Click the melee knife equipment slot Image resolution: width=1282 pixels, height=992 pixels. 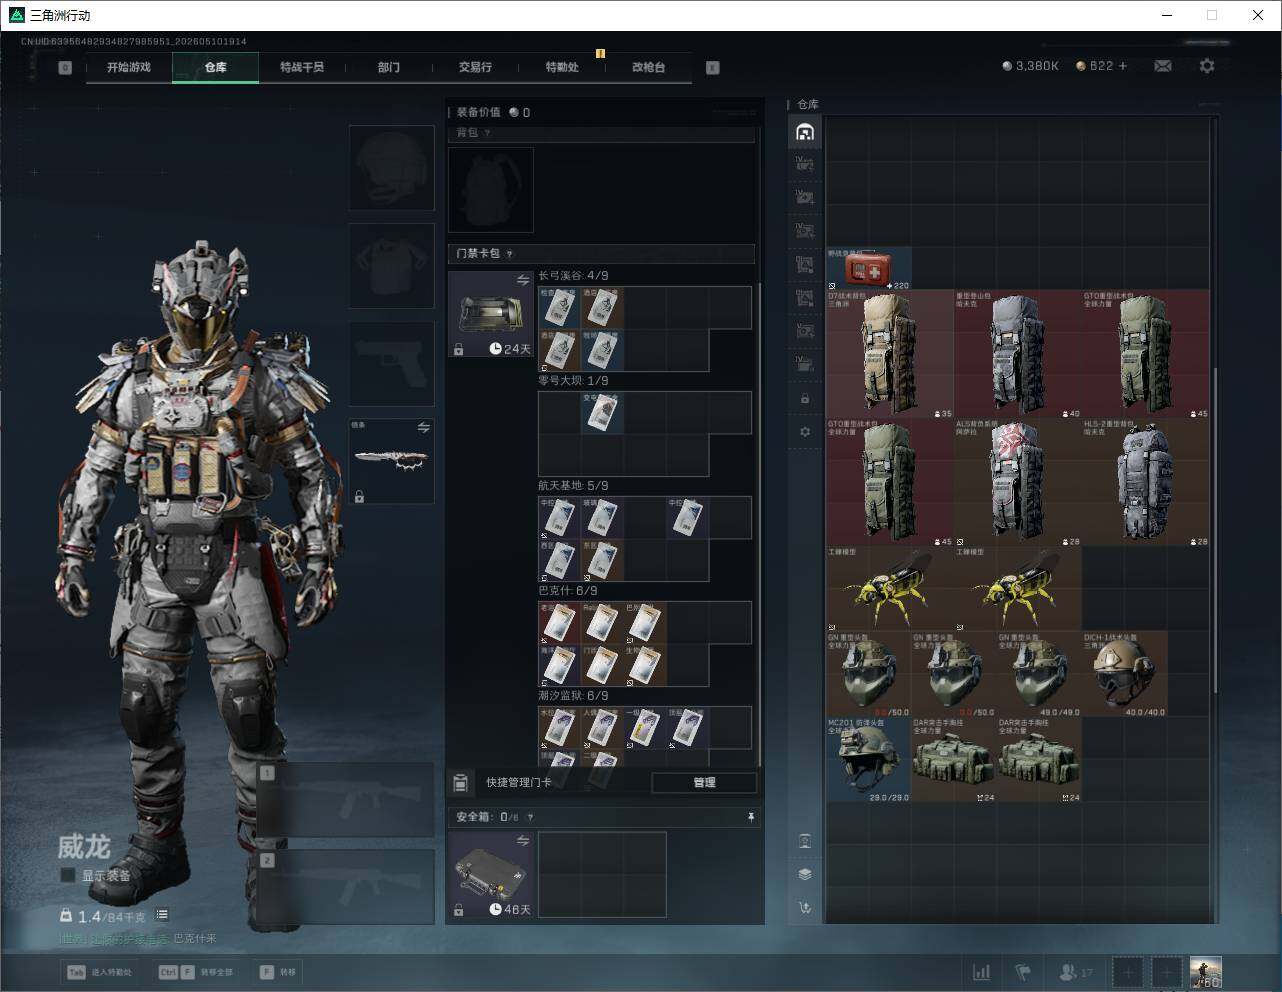coord(391,460)
